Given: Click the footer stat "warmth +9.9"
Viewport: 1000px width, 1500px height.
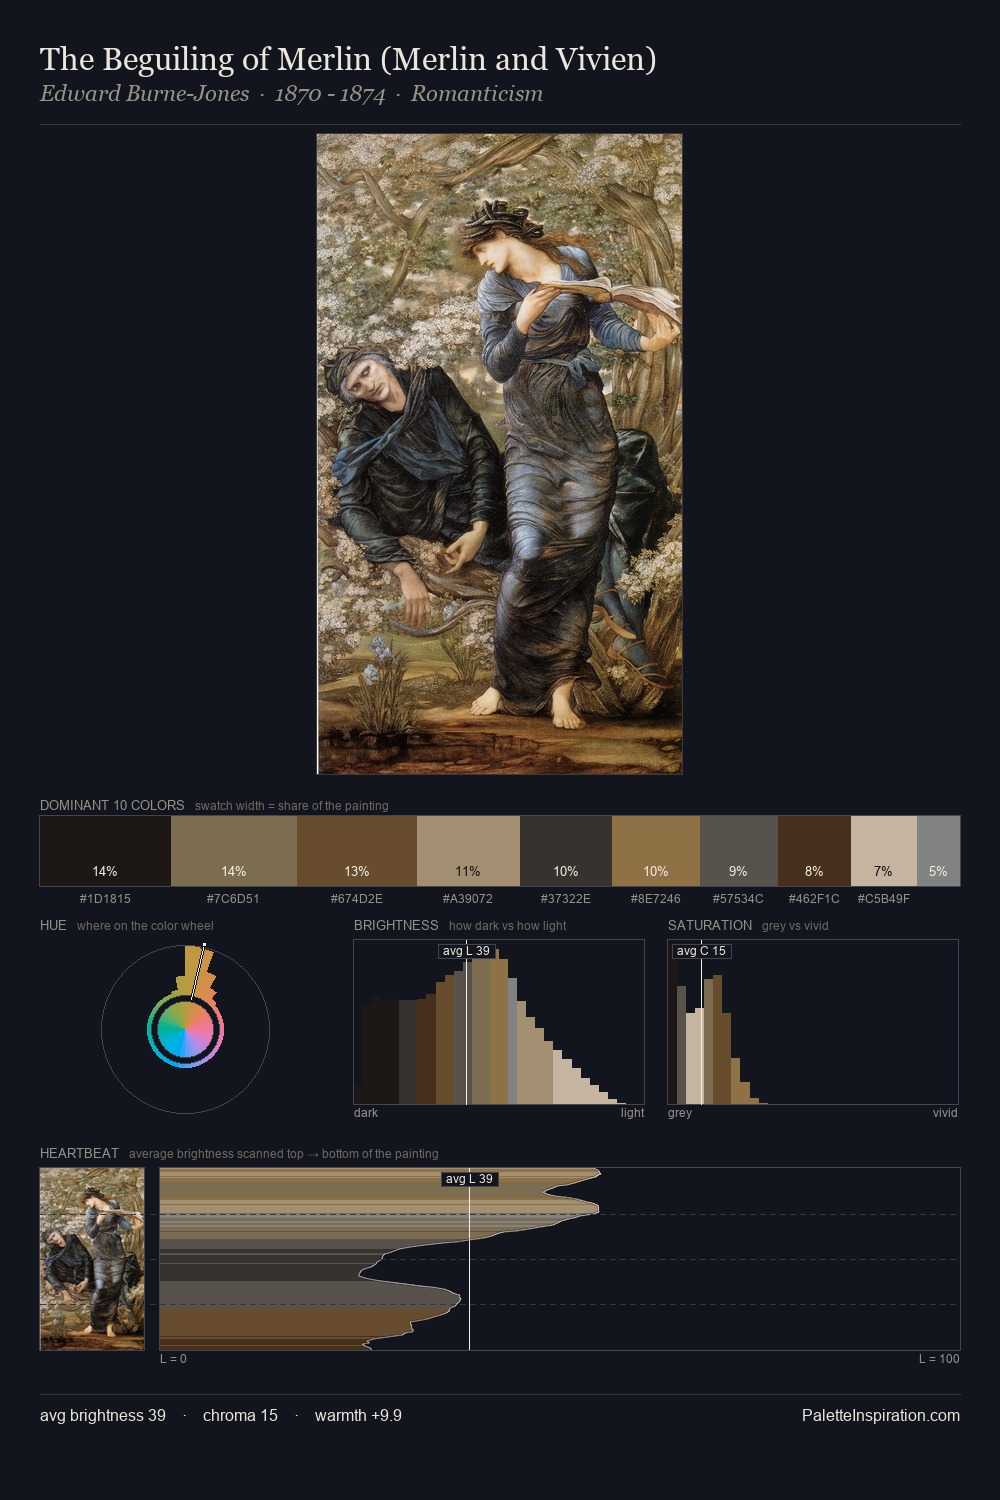Looking at the screenshot, I should click(x=358, y=1416).
